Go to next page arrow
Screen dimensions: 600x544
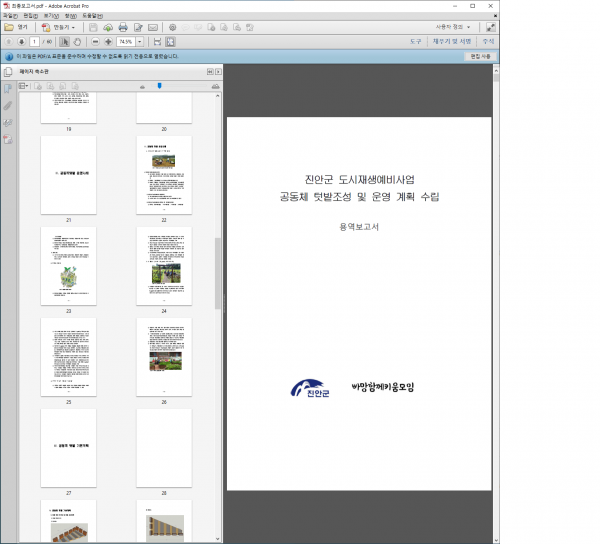pos(21,42)
